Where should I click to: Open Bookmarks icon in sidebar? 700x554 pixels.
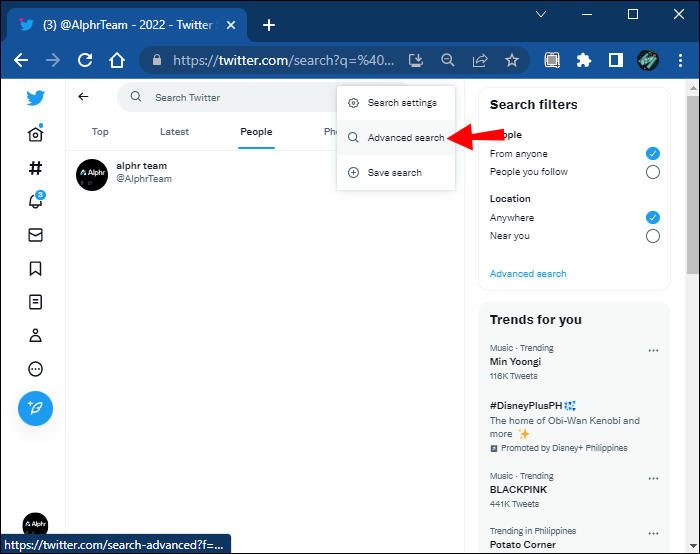click(35, 268)
